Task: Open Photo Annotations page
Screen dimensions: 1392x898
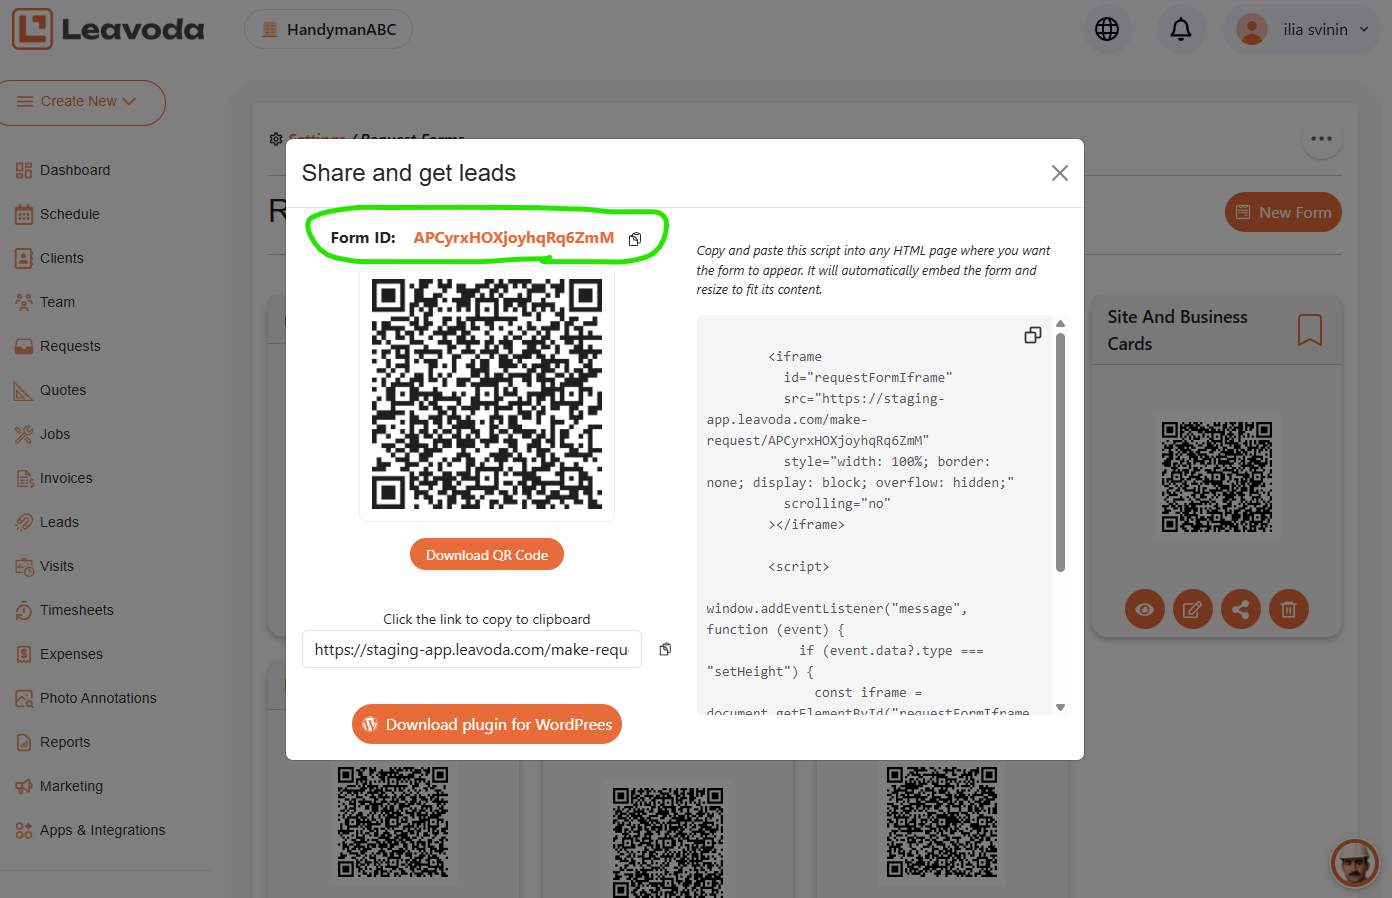Action: [x=98, y=698]
